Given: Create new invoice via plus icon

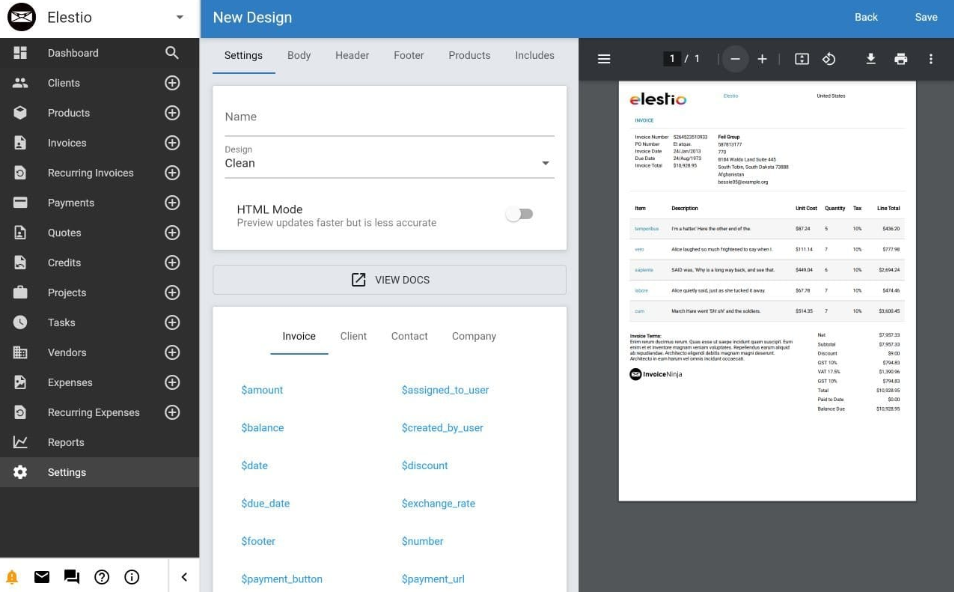Looking at the screenshot, I should coord(172,142).
